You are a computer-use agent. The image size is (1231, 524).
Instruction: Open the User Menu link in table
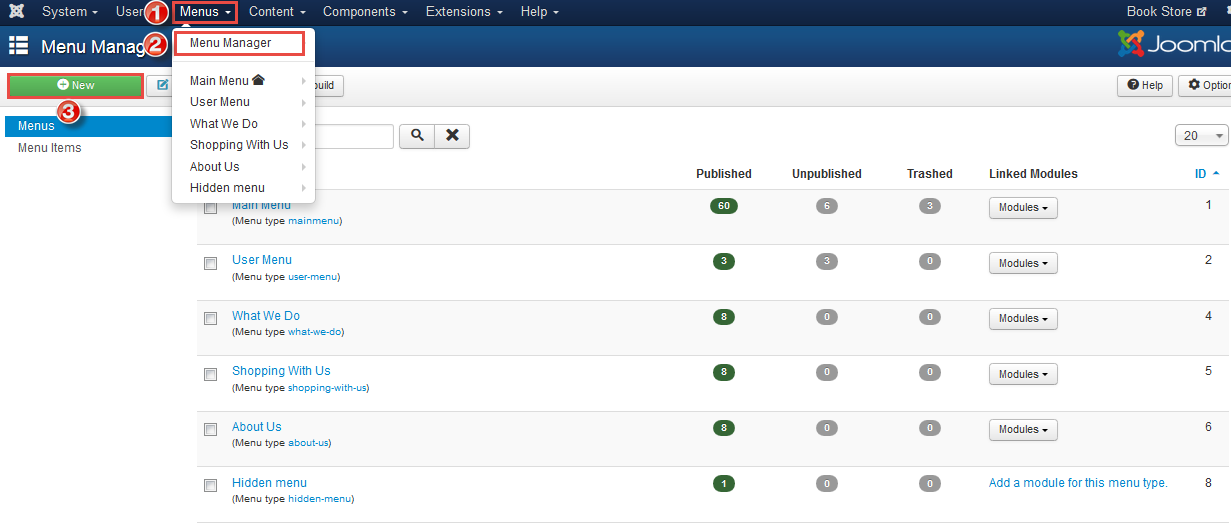click(262, 260)
